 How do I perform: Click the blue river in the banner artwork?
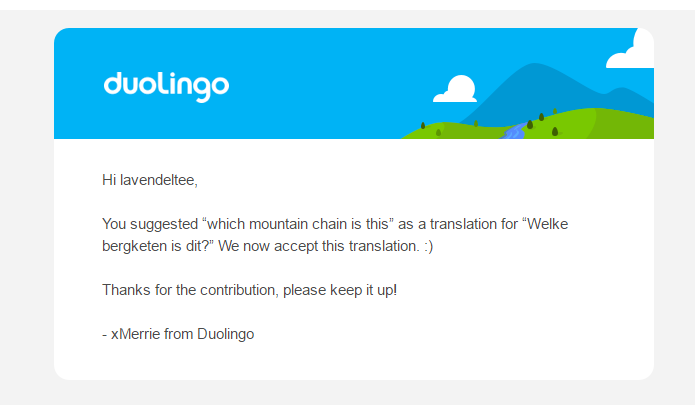(x=514, y=131)
